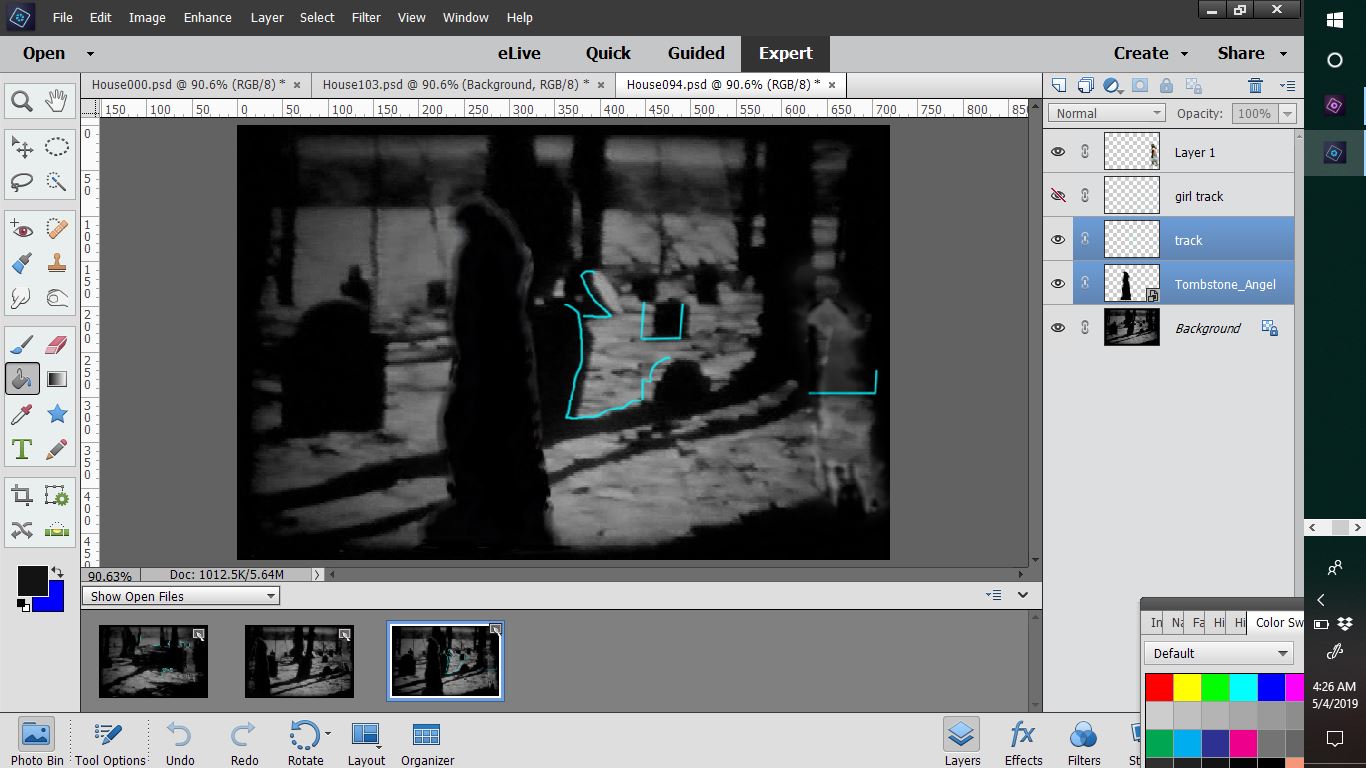Toggle Lock all pixels in Layers panel
This screenshot has height=768, width=1366.
click(1166, 86)
